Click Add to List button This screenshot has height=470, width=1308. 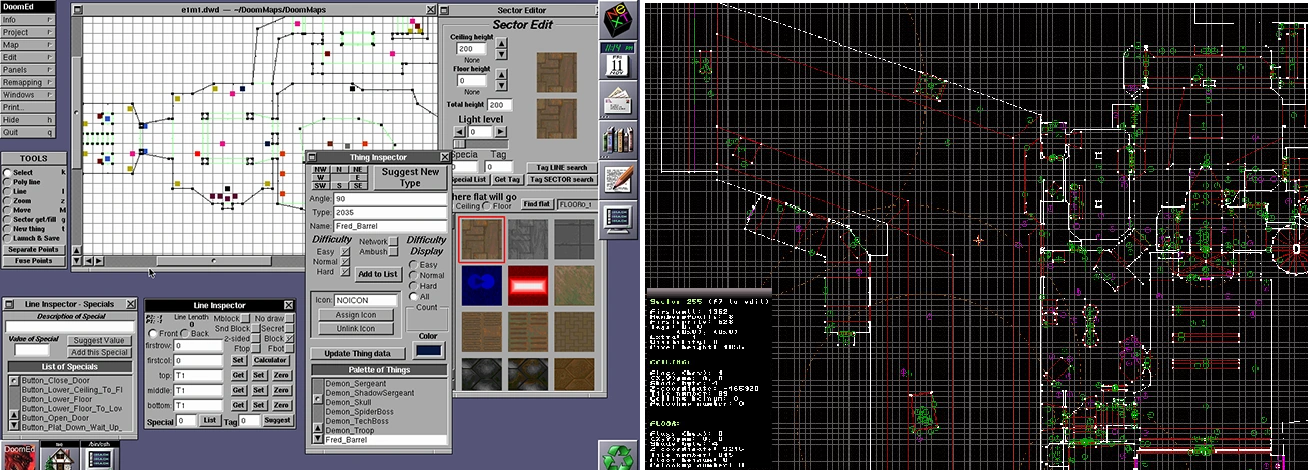(x=378, y=274)
